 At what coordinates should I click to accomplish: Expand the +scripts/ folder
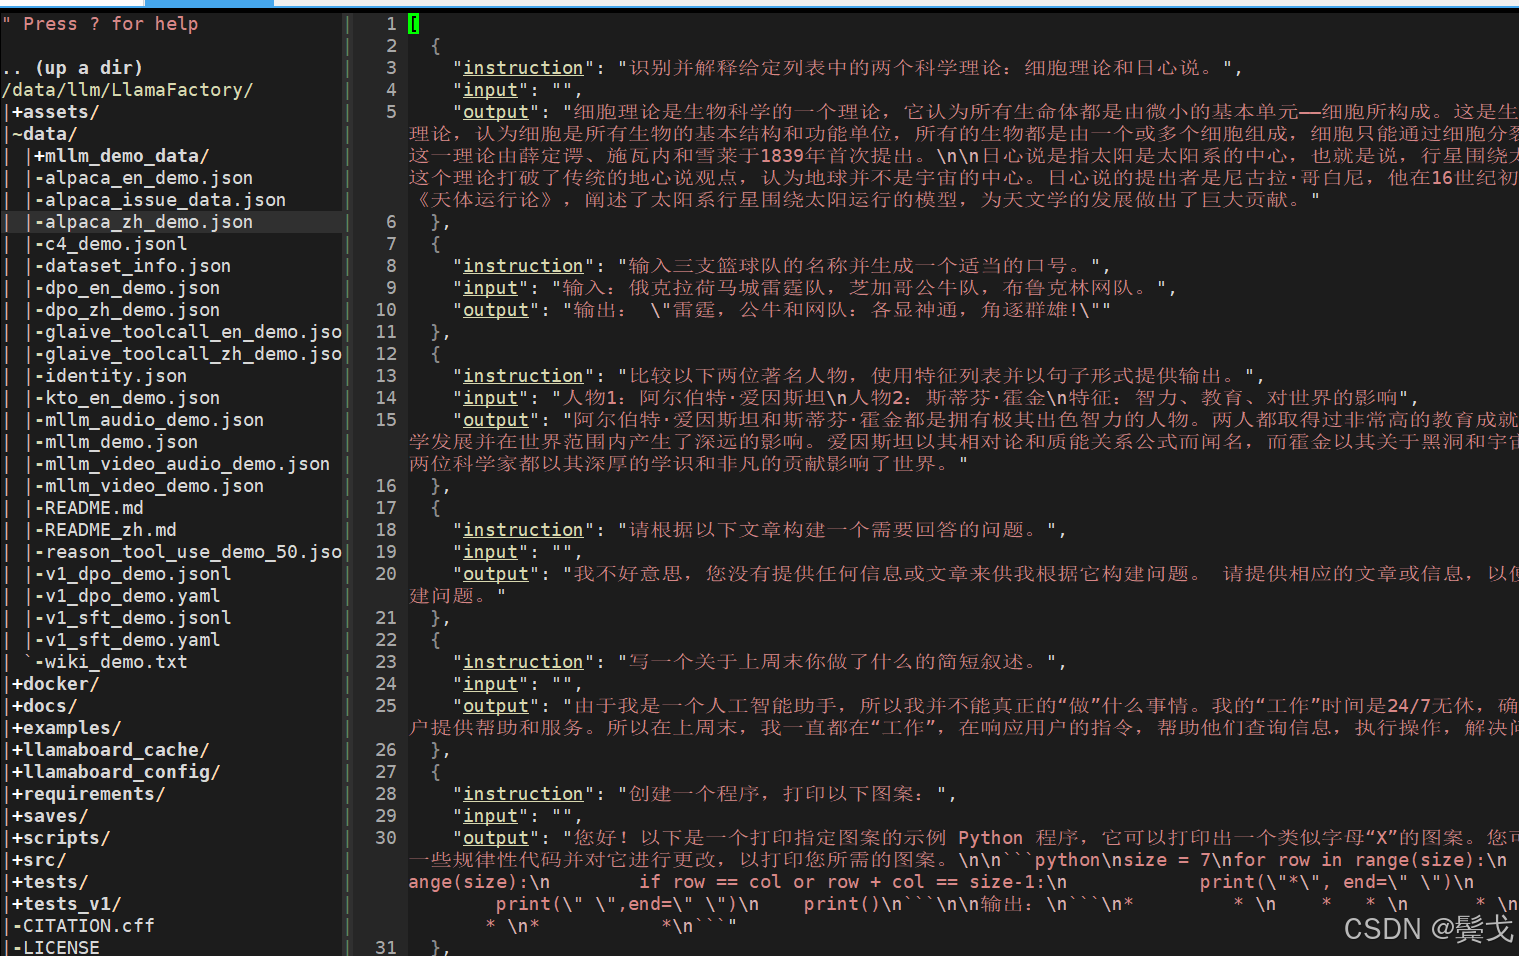click(x=61, y=838)
